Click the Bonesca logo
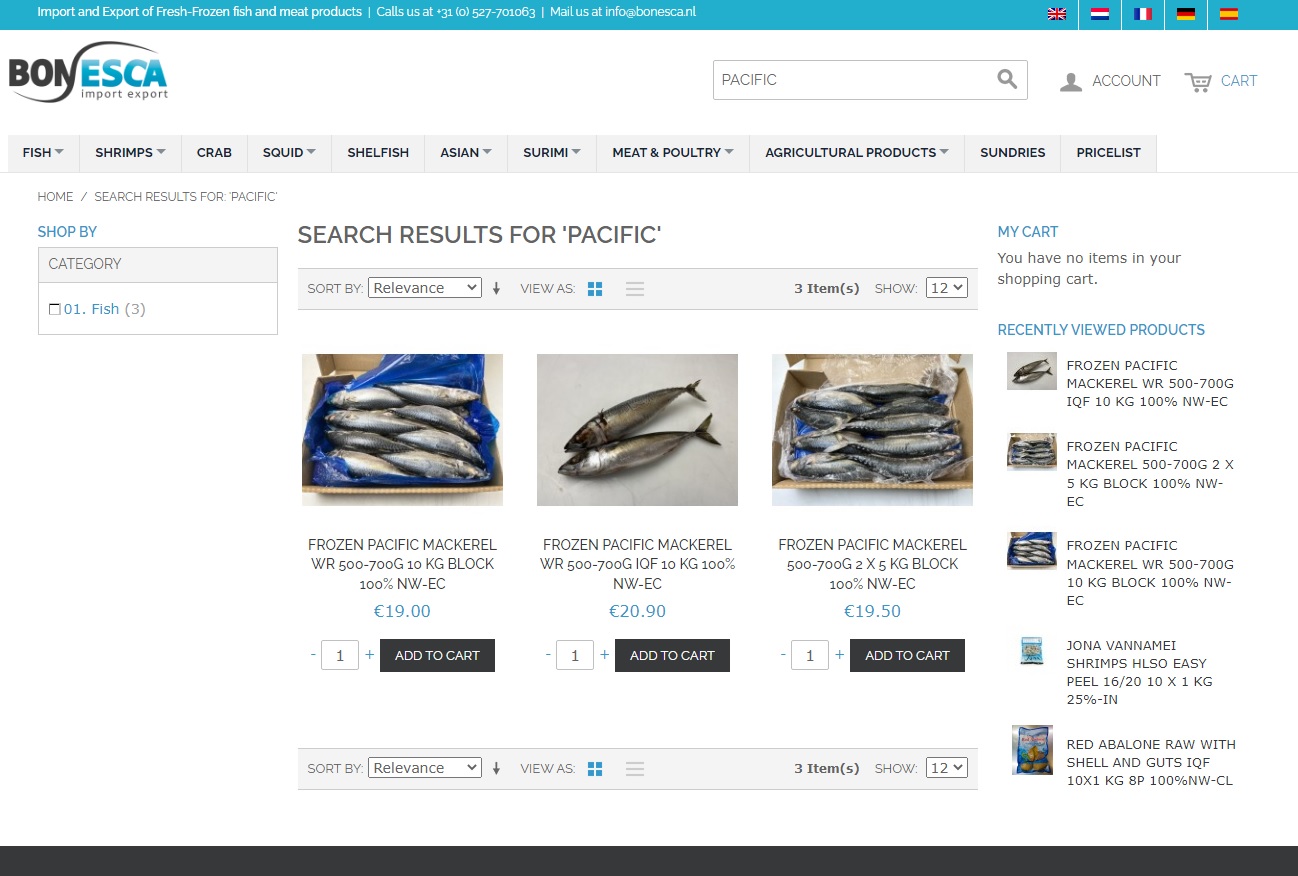Image resolution: width=1298 pixels, height=876 pixels. 88,72
